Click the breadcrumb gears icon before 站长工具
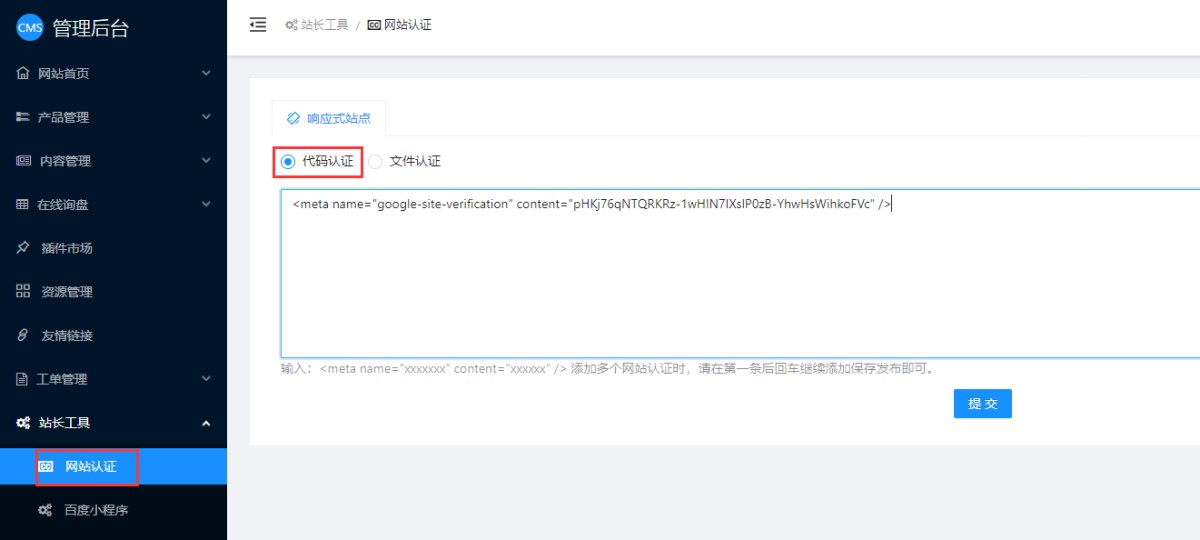1200x540 pixels. 291,25
